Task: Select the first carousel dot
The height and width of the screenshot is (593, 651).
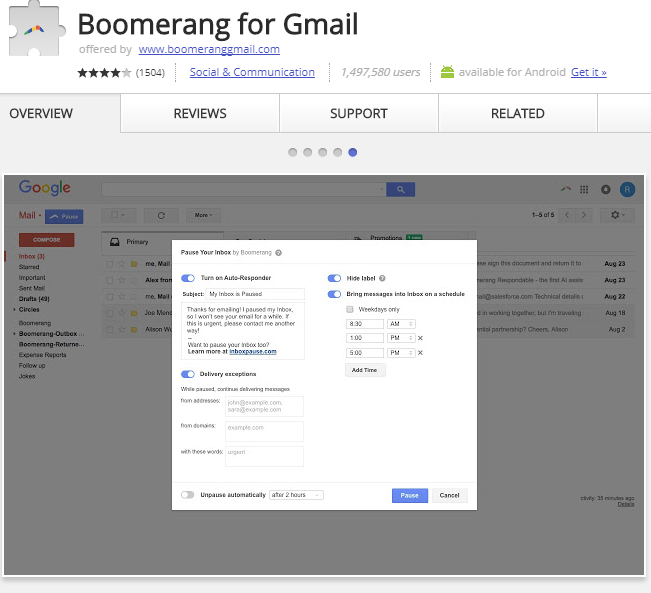Action: pyautogui.click(x=293, y=152)
